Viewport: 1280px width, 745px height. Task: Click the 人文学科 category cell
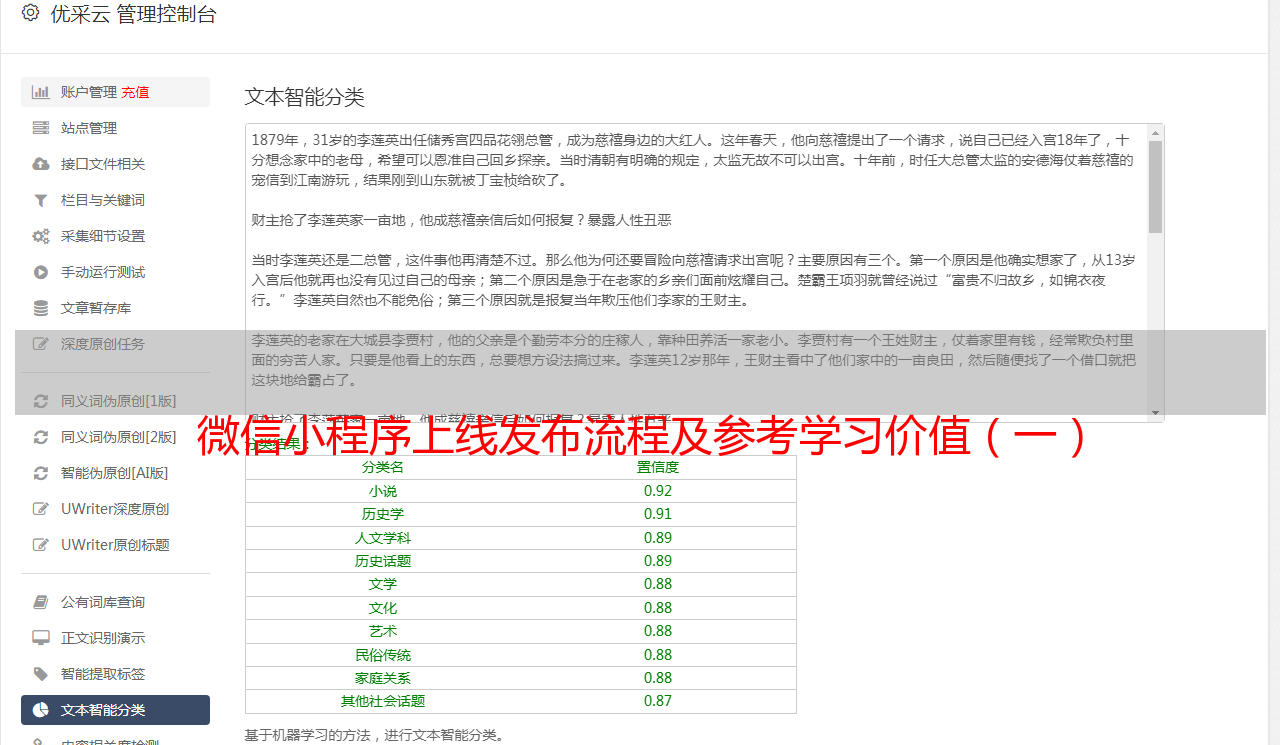tap(383, 538)
